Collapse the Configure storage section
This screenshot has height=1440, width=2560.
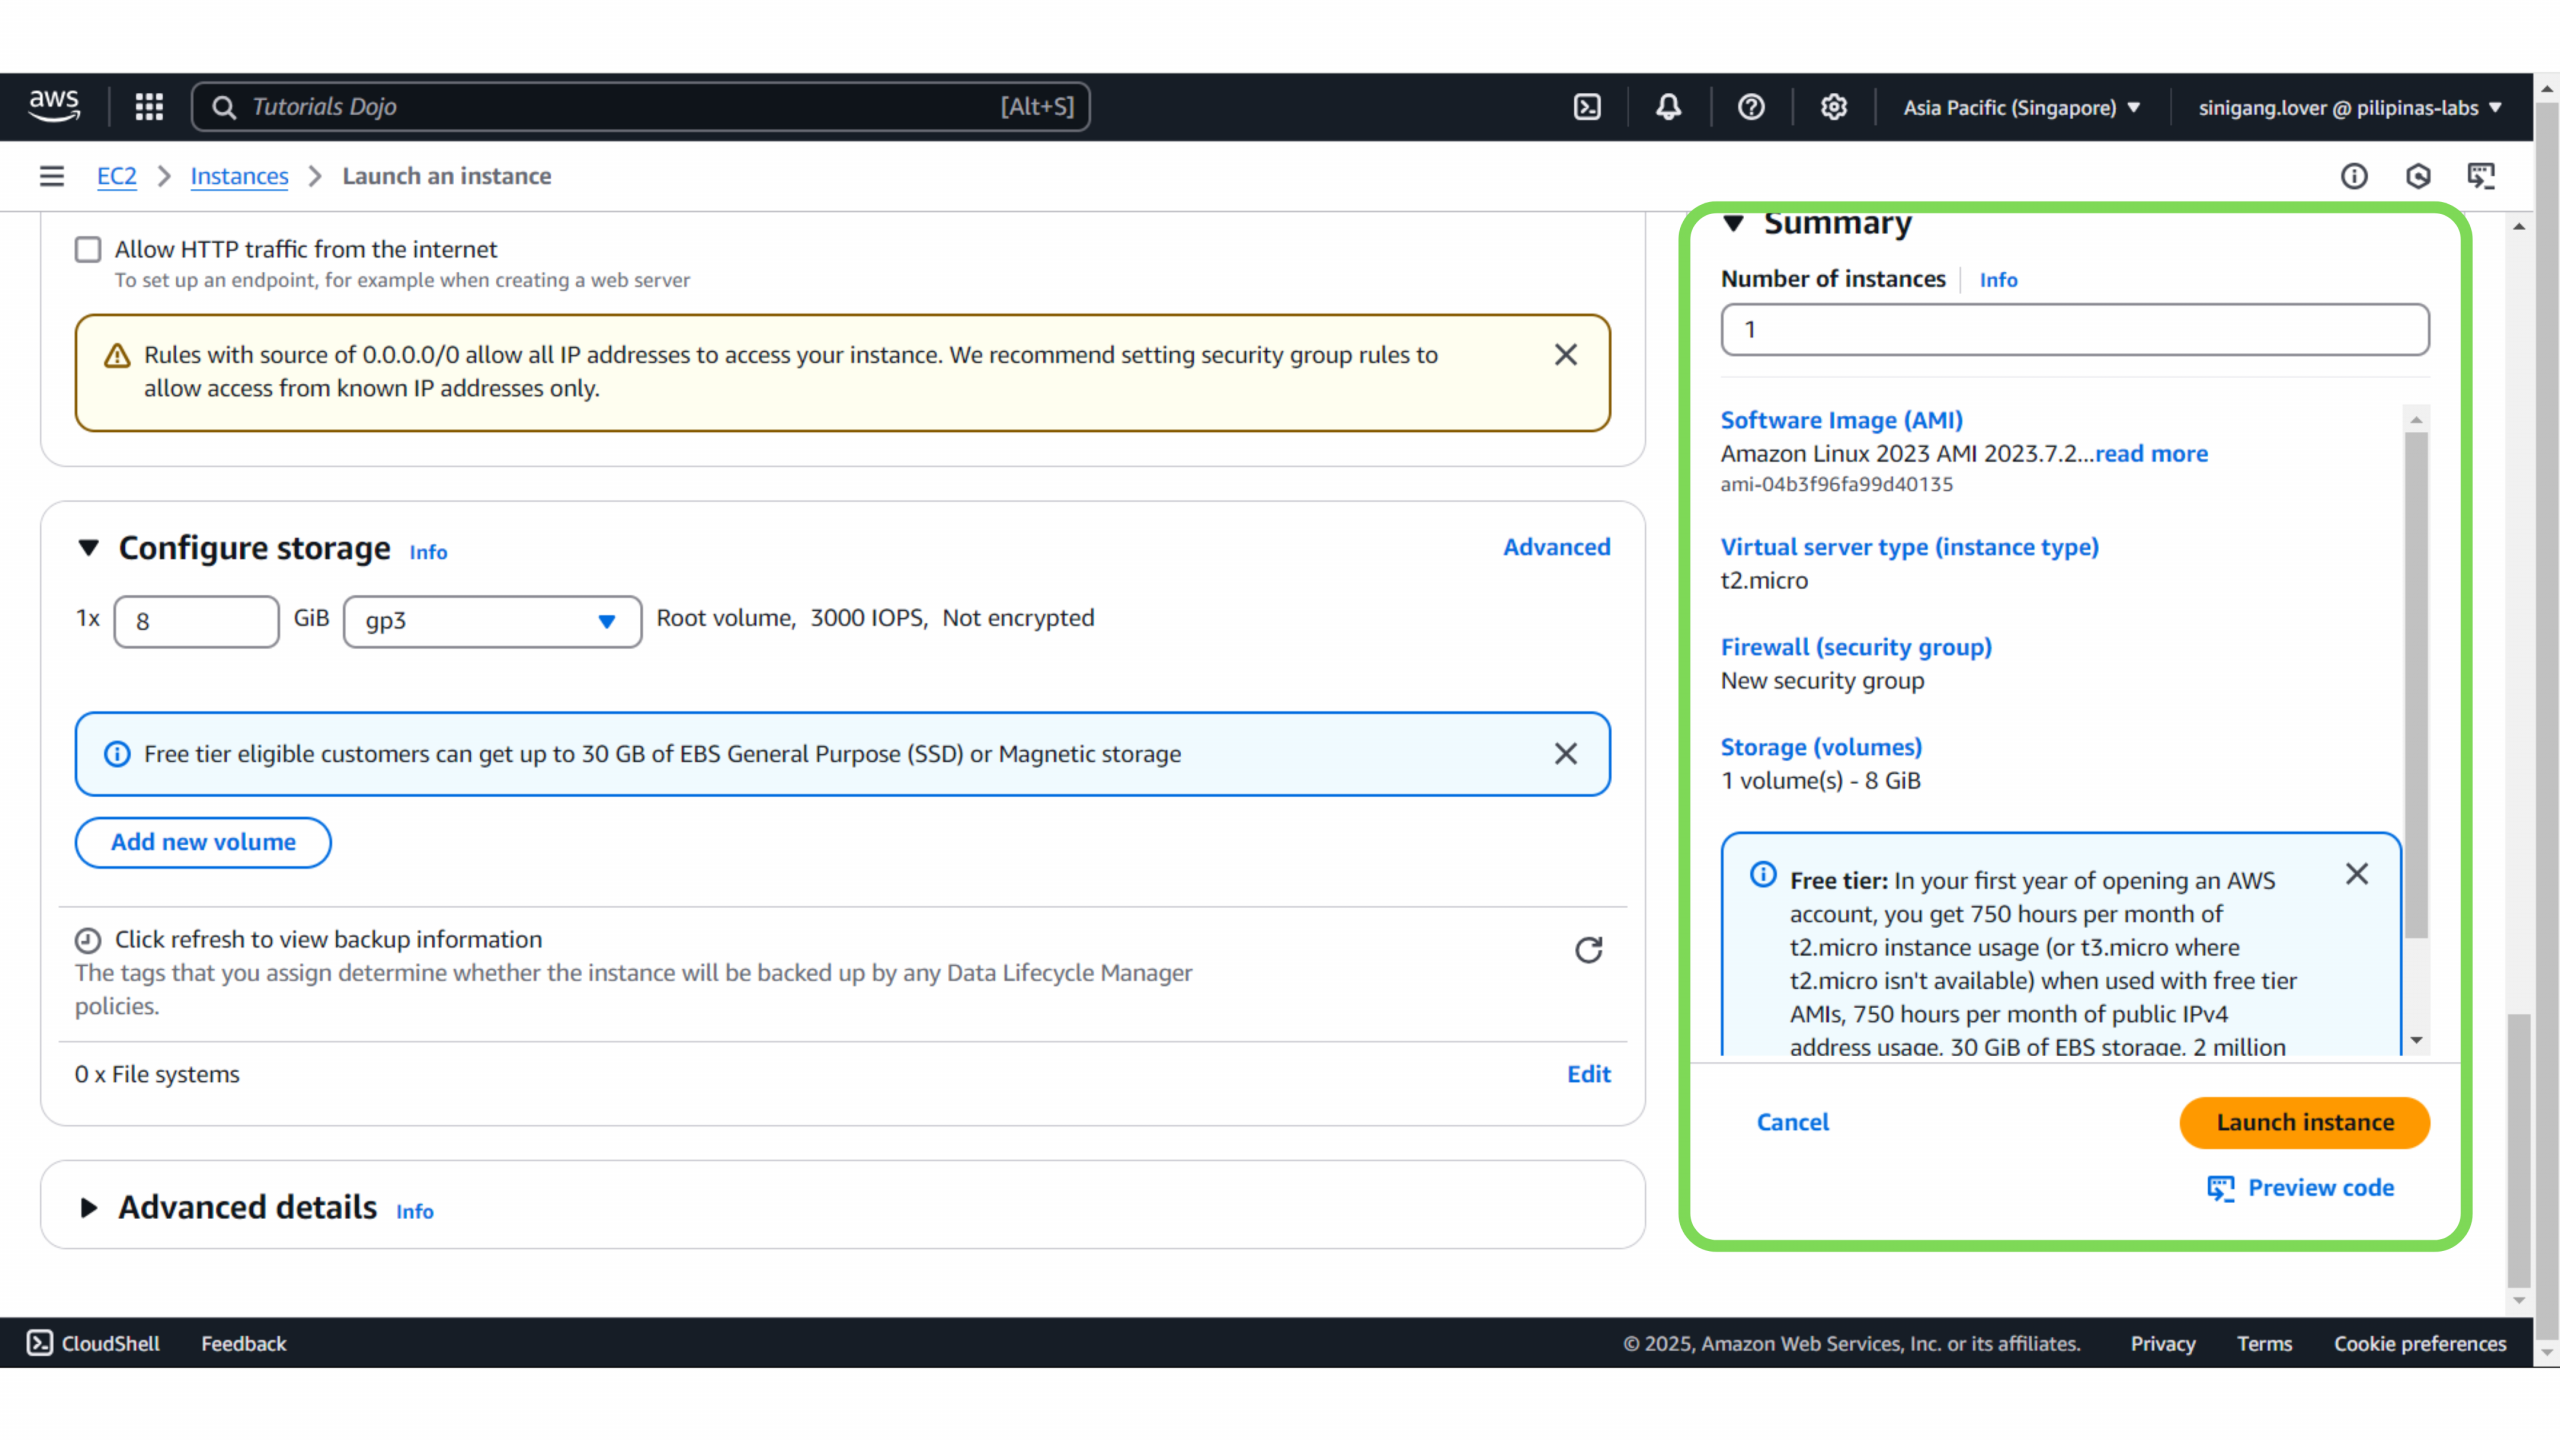pyautogui.click(x=89, y=548)
